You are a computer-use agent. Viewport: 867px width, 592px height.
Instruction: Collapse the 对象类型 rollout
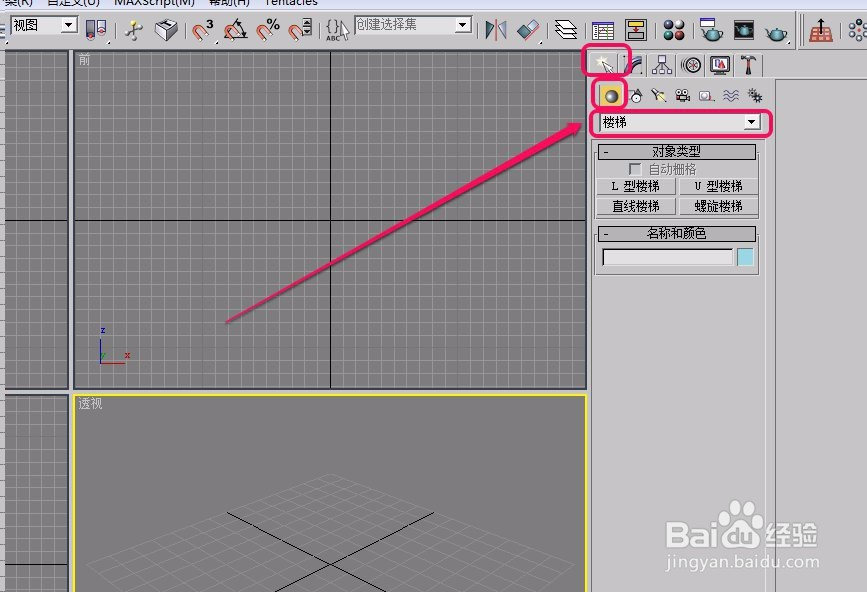(677, 151)
